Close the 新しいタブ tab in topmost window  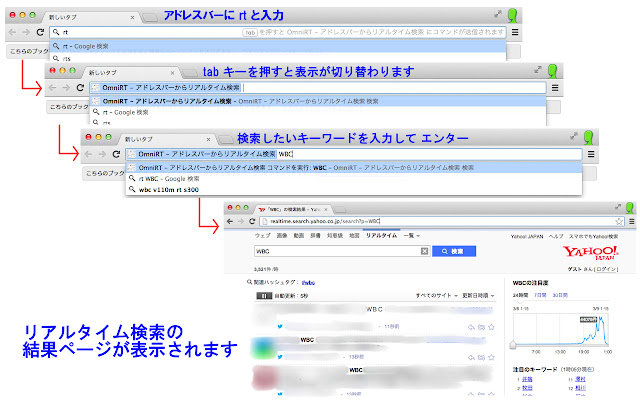[132, 18]
